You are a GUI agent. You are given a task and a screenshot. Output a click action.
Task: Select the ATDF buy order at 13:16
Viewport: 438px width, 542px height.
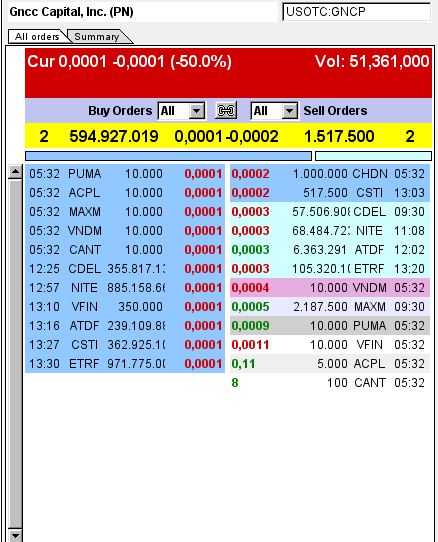coord(125,326)
